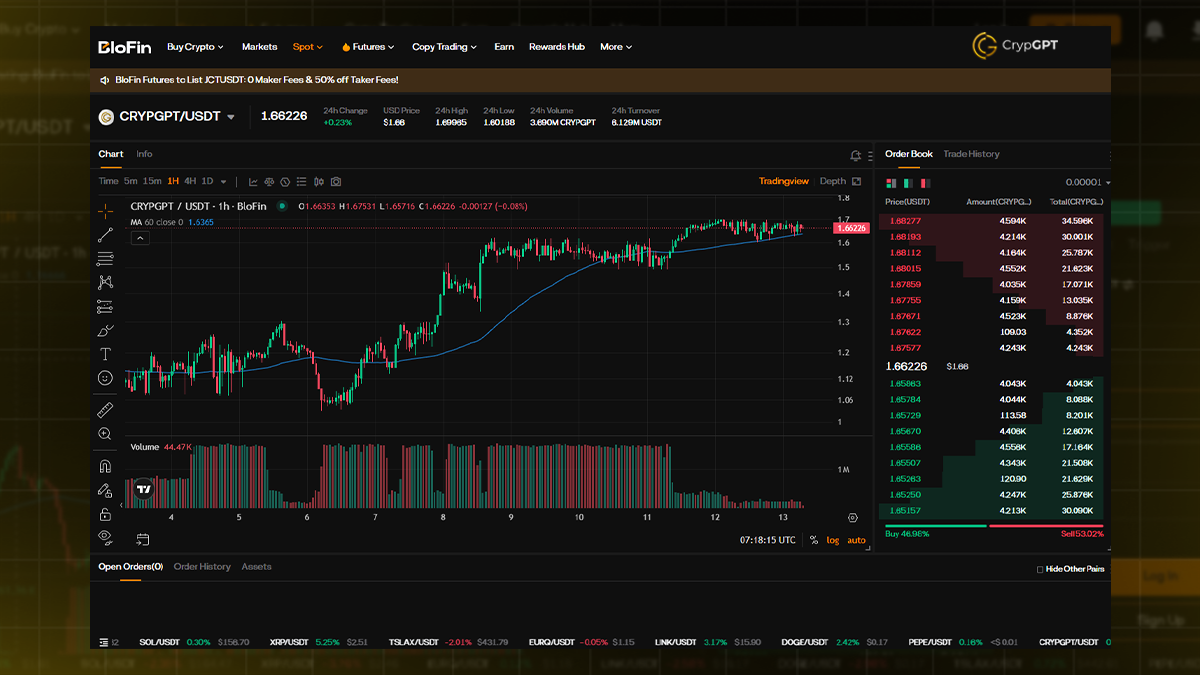Expand the extra timeframe dropdown arrow
This screenshot has height=675, width=1200.
(222, 181)
